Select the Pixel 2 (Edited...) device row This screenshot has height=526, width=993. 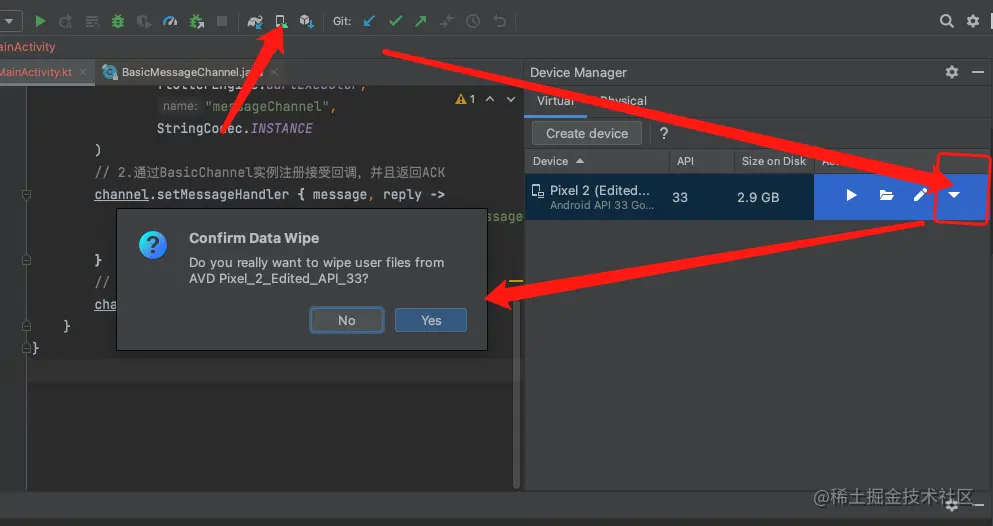pos(756,197)
